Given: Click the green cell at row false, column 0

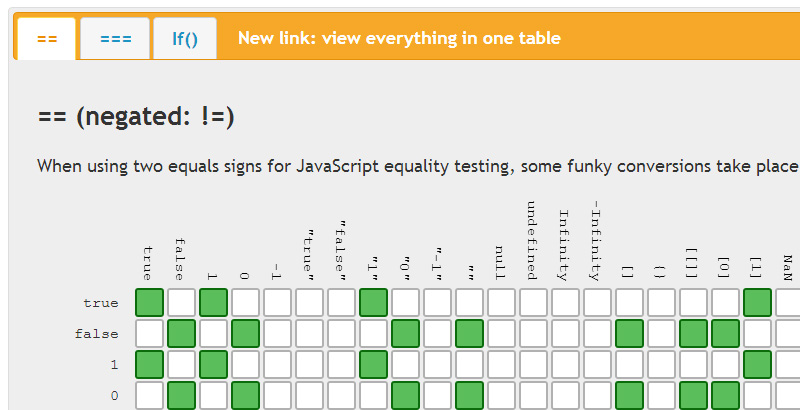Looking at the screenshot, I should pyautogui.click(x=246, y=335).
